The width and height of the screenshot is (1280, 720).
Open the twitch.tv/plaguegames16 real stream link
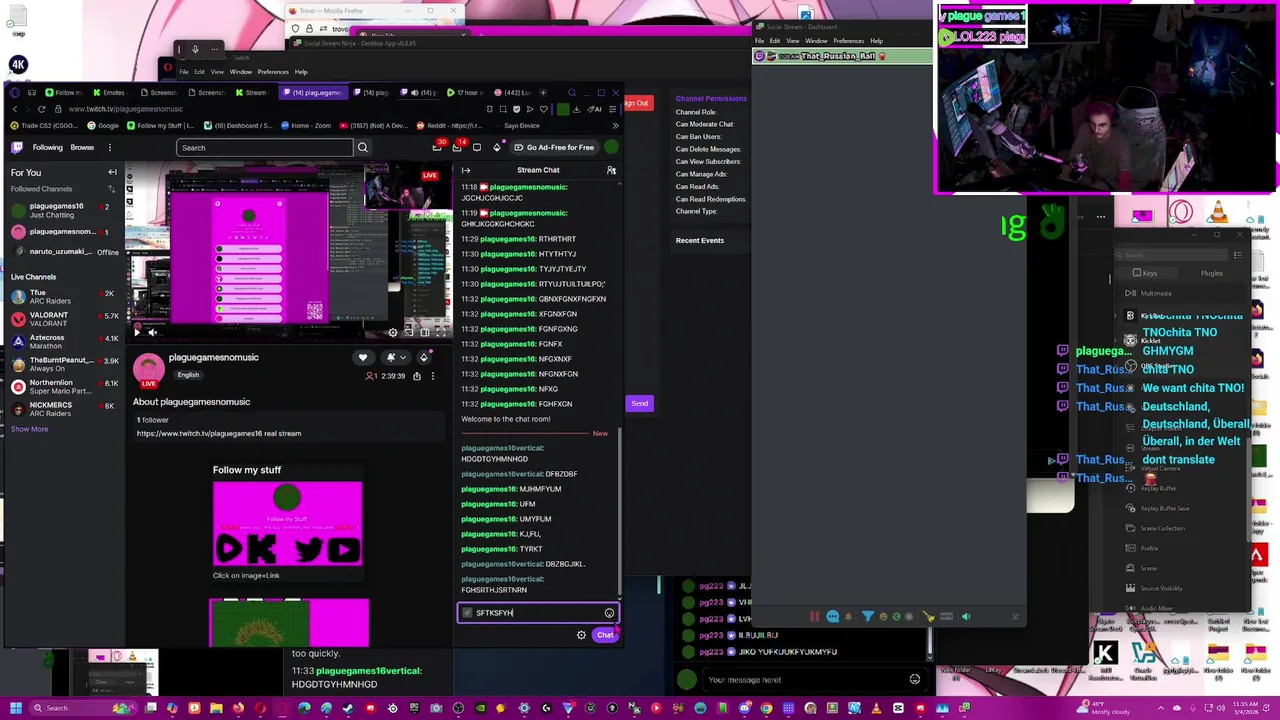pos(219,433)
